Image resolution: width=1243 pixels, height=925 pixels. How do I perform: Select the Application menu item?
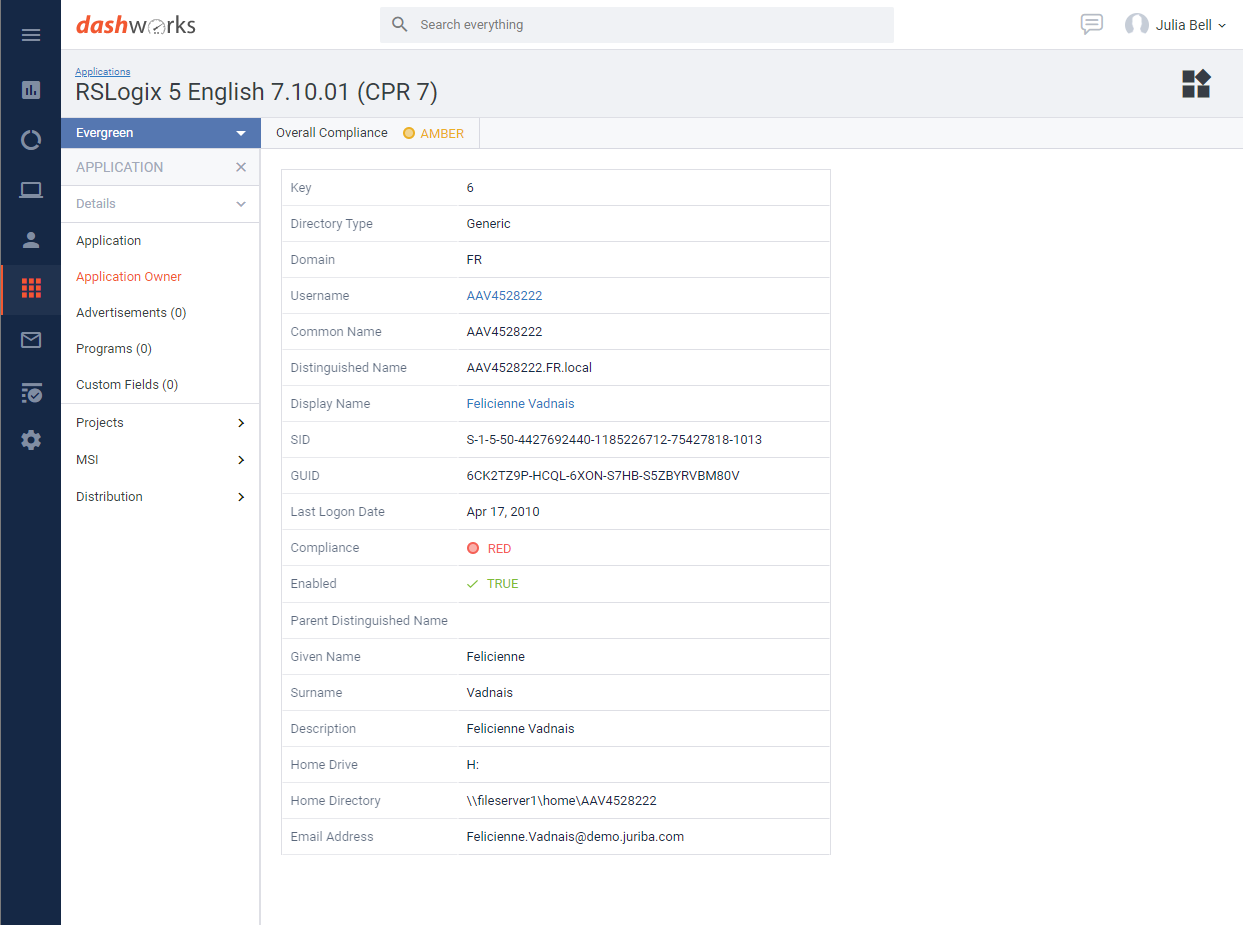point(108,241)
